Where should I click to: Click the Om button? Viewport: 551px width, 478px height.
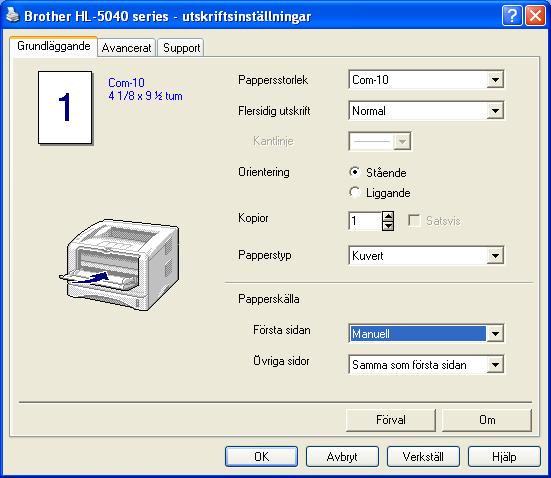pyautogui.click(x=487, y=420)
